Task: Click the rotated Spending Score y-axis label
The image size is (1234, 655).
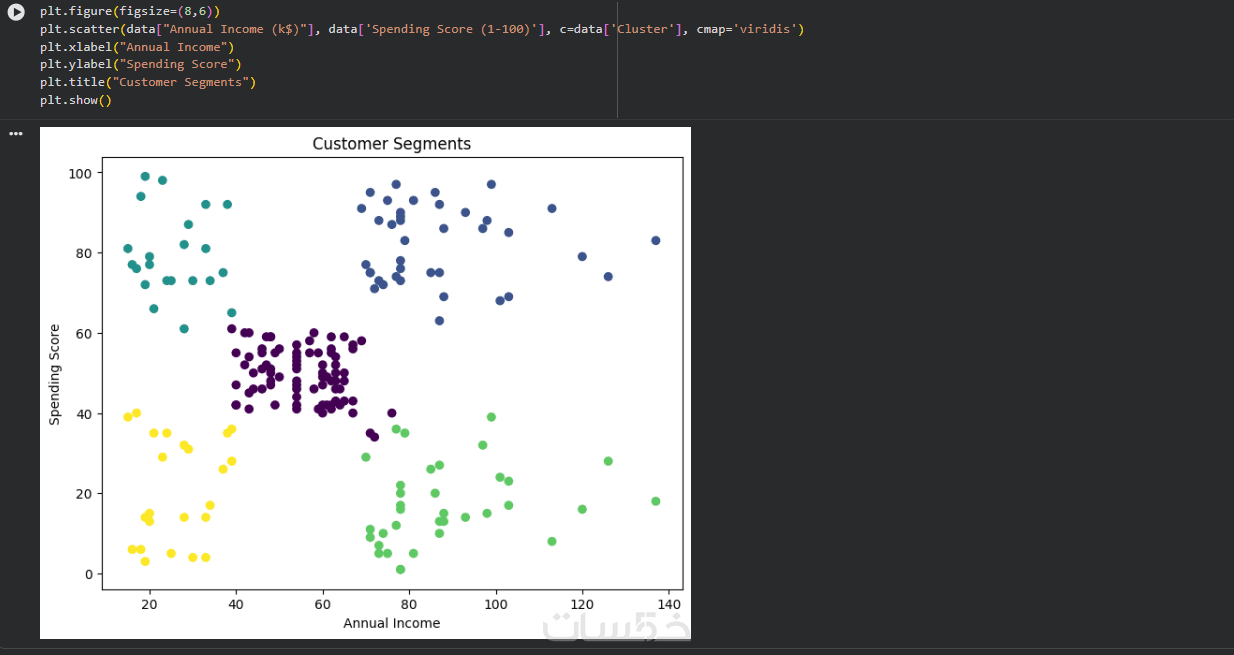Action: pos(55,374)
